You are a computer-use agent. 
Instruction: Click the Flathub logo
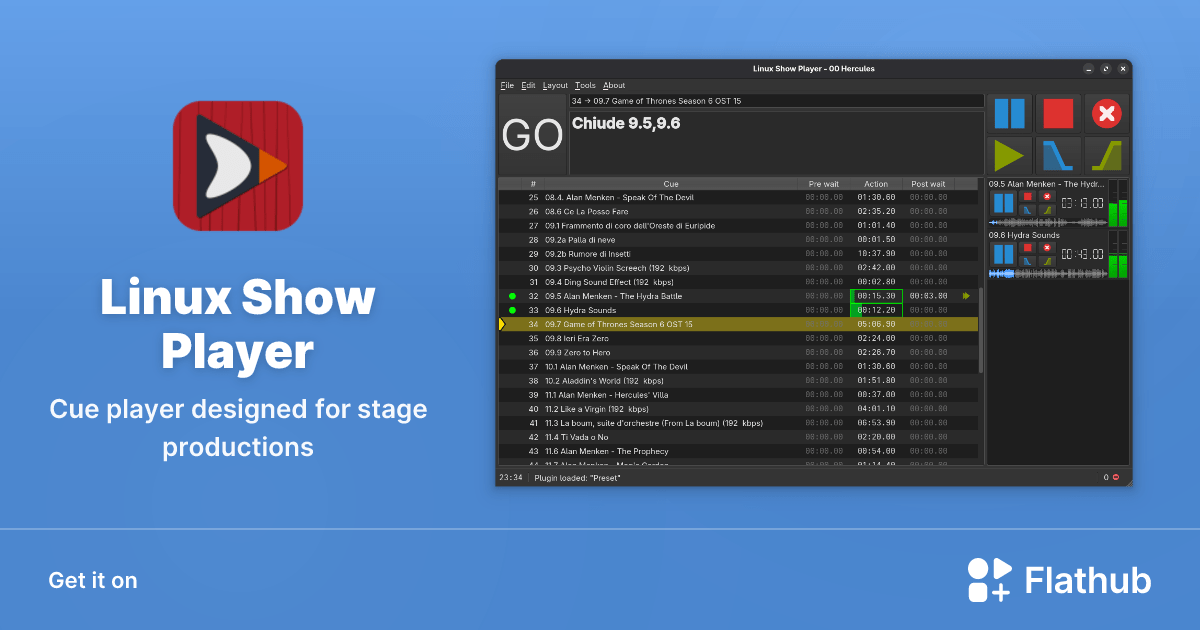(1059, 580)
